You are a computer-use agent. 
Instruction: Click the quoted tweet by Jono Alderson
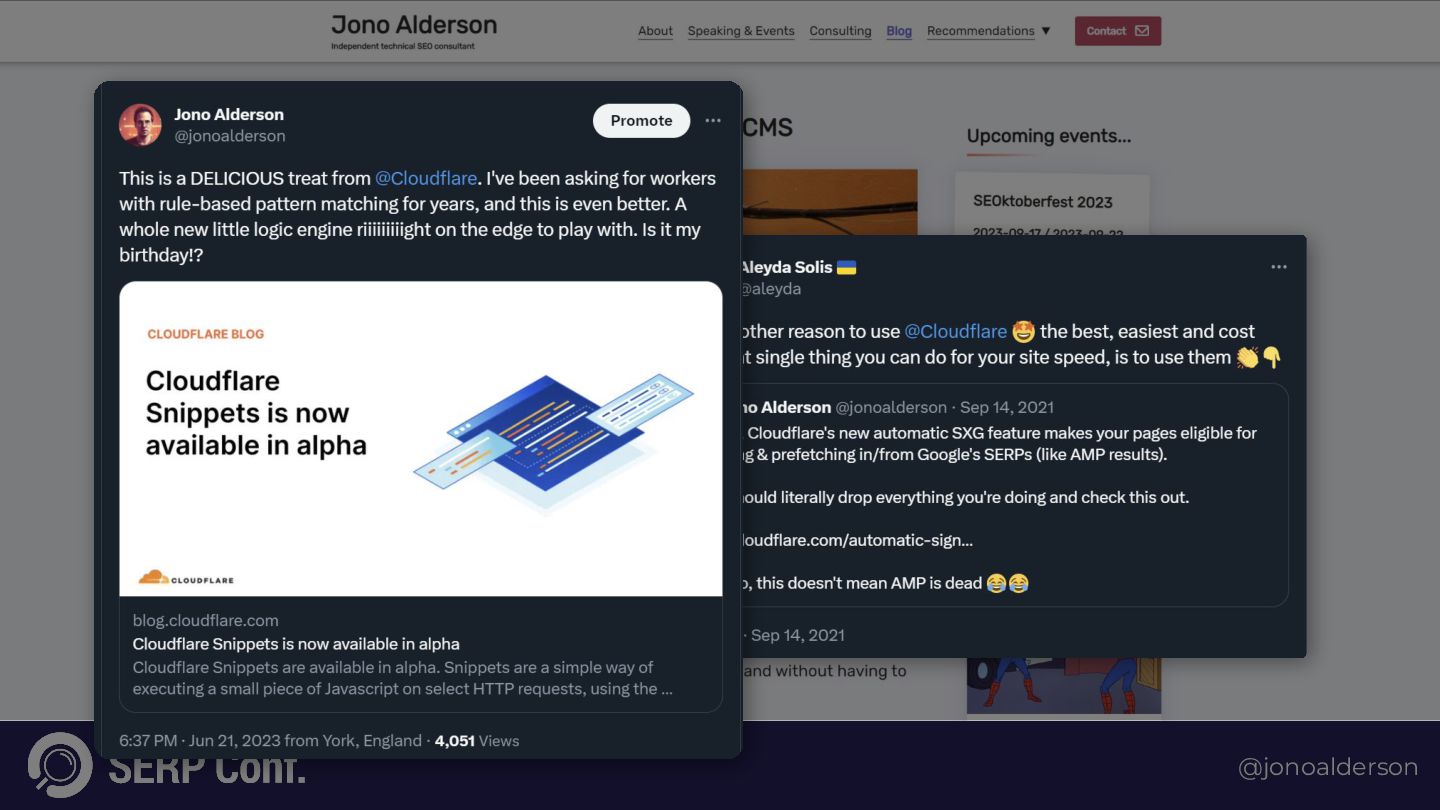(1014, 495)
